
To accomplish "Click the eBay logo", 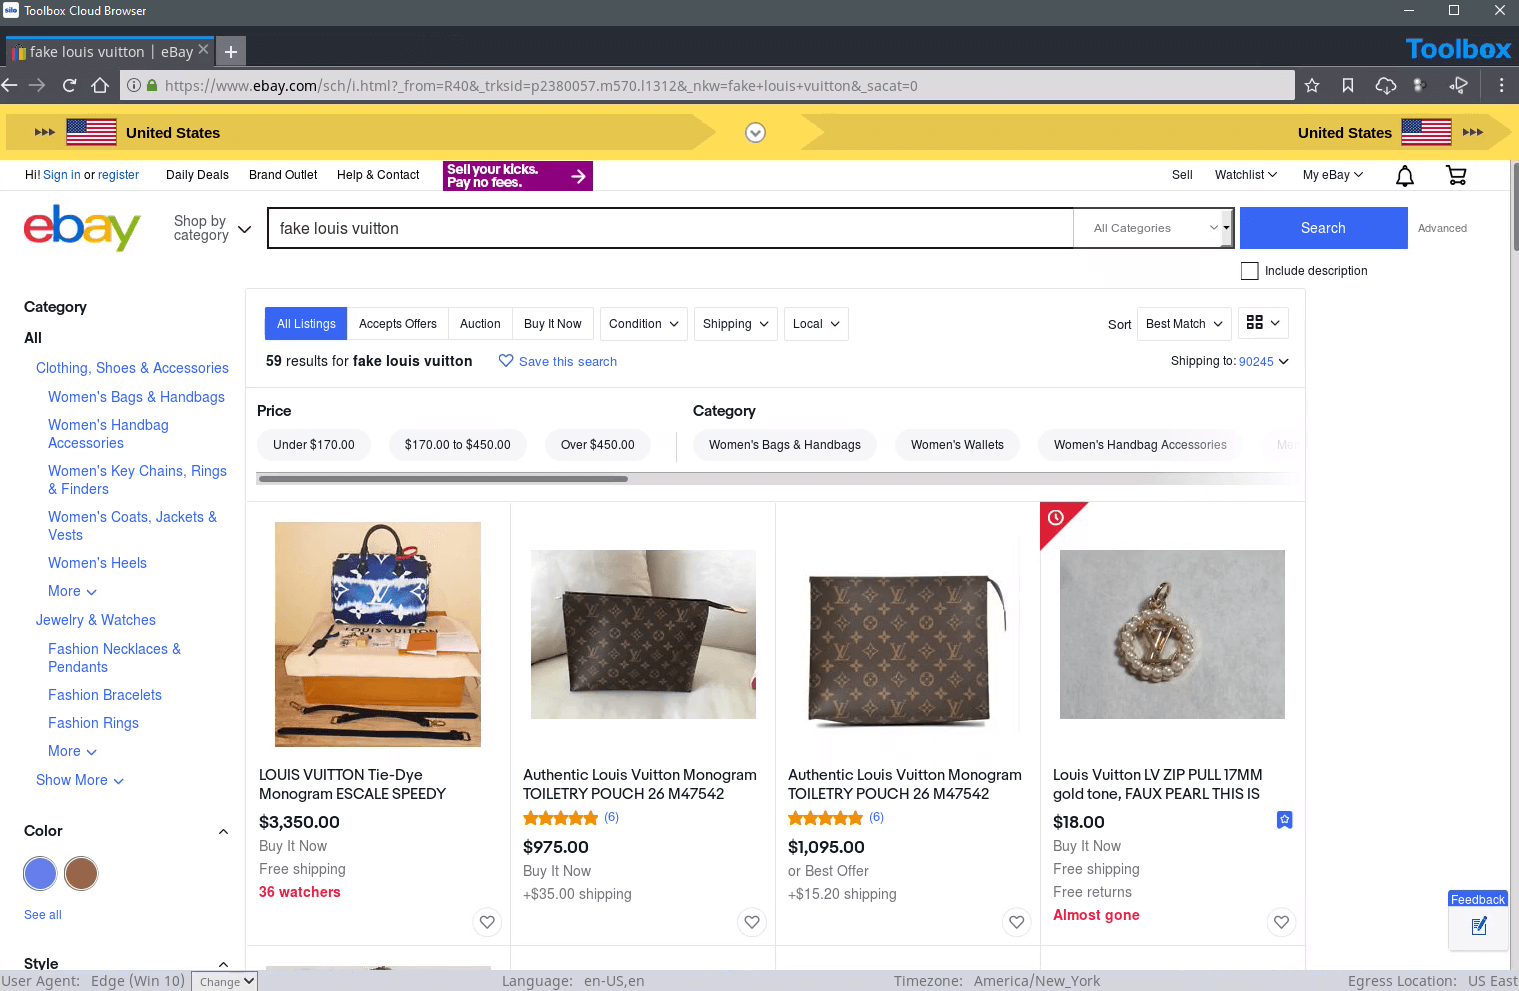I will click(82, 228).
